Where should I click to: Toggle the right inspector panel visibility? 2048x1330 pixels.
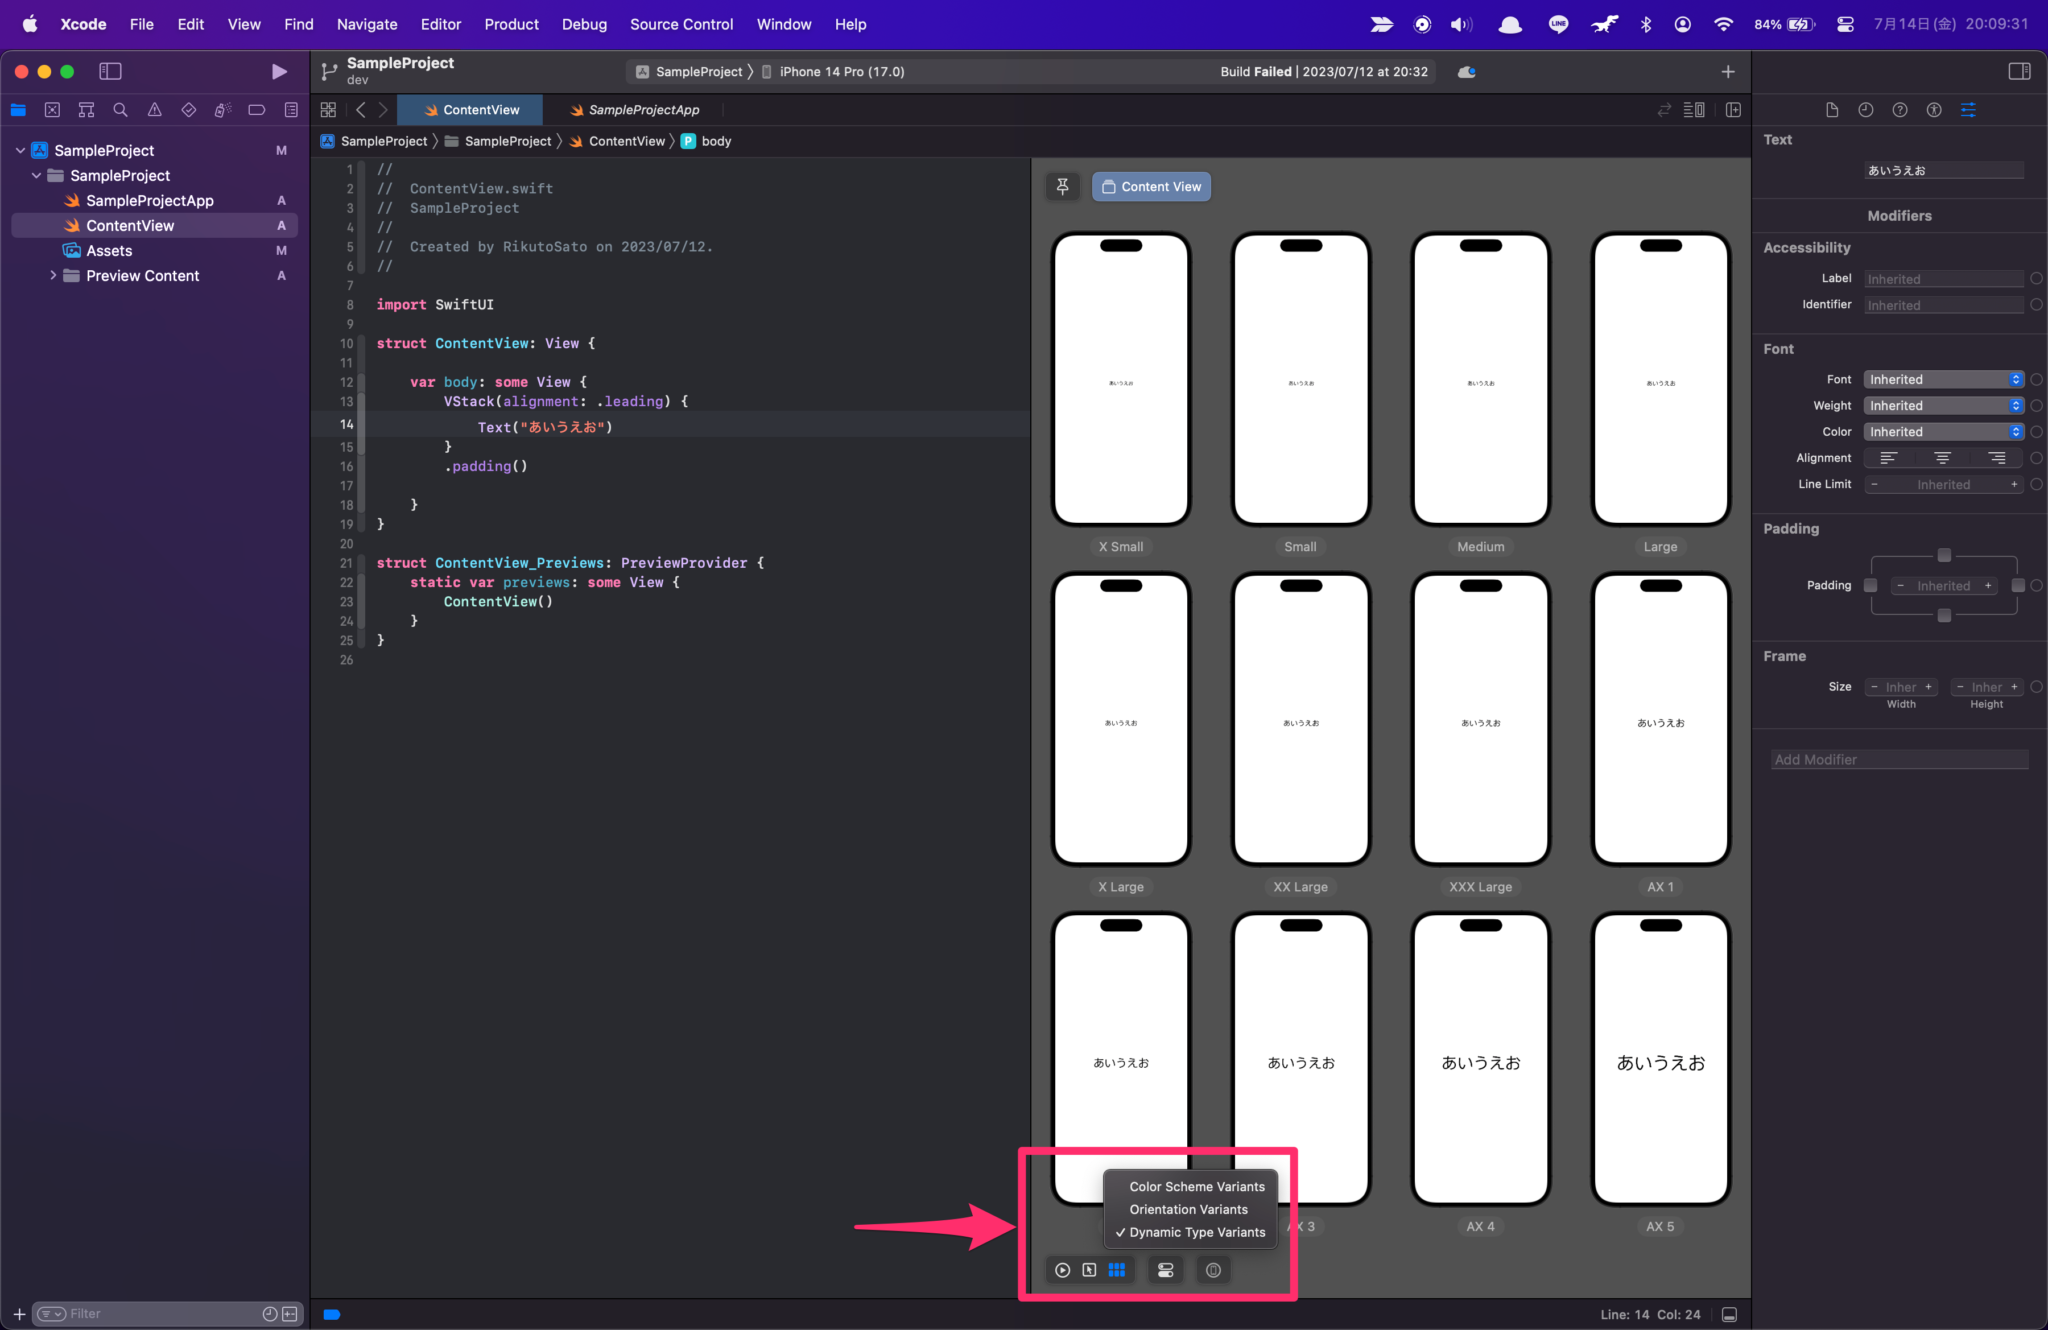pos(2021,71)
